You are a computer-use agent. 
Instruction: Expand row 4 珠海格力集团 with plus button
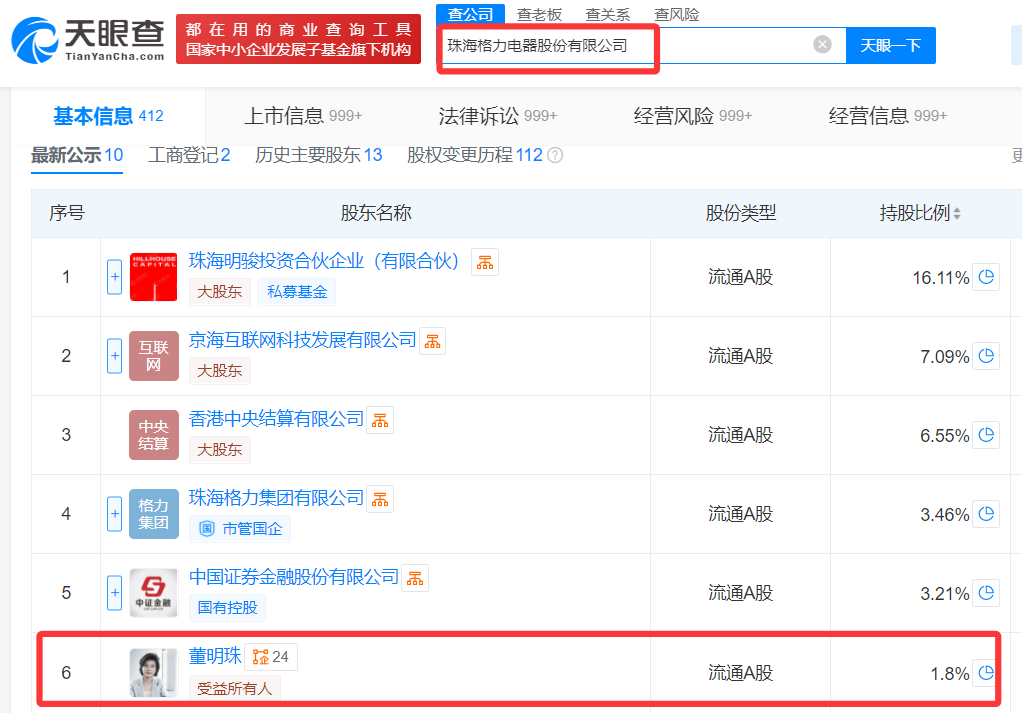click(x=115, y=514)
